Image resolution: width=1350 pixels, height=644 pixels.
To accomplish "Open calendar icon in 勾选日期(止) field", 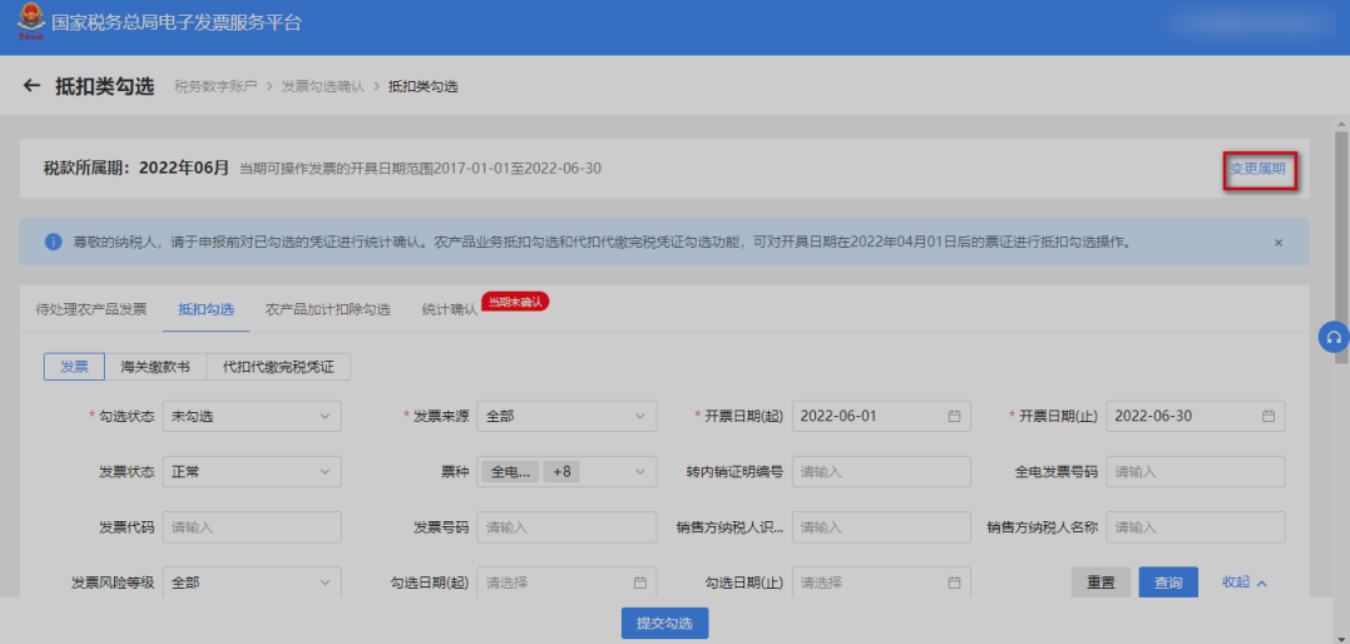I will pos(954,582).
